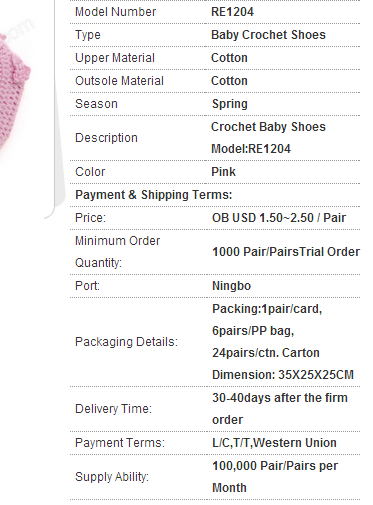This screenshot has width=373, height=505.
Task: Click the Model:RE1204 description line
Action: pos(251,149)
